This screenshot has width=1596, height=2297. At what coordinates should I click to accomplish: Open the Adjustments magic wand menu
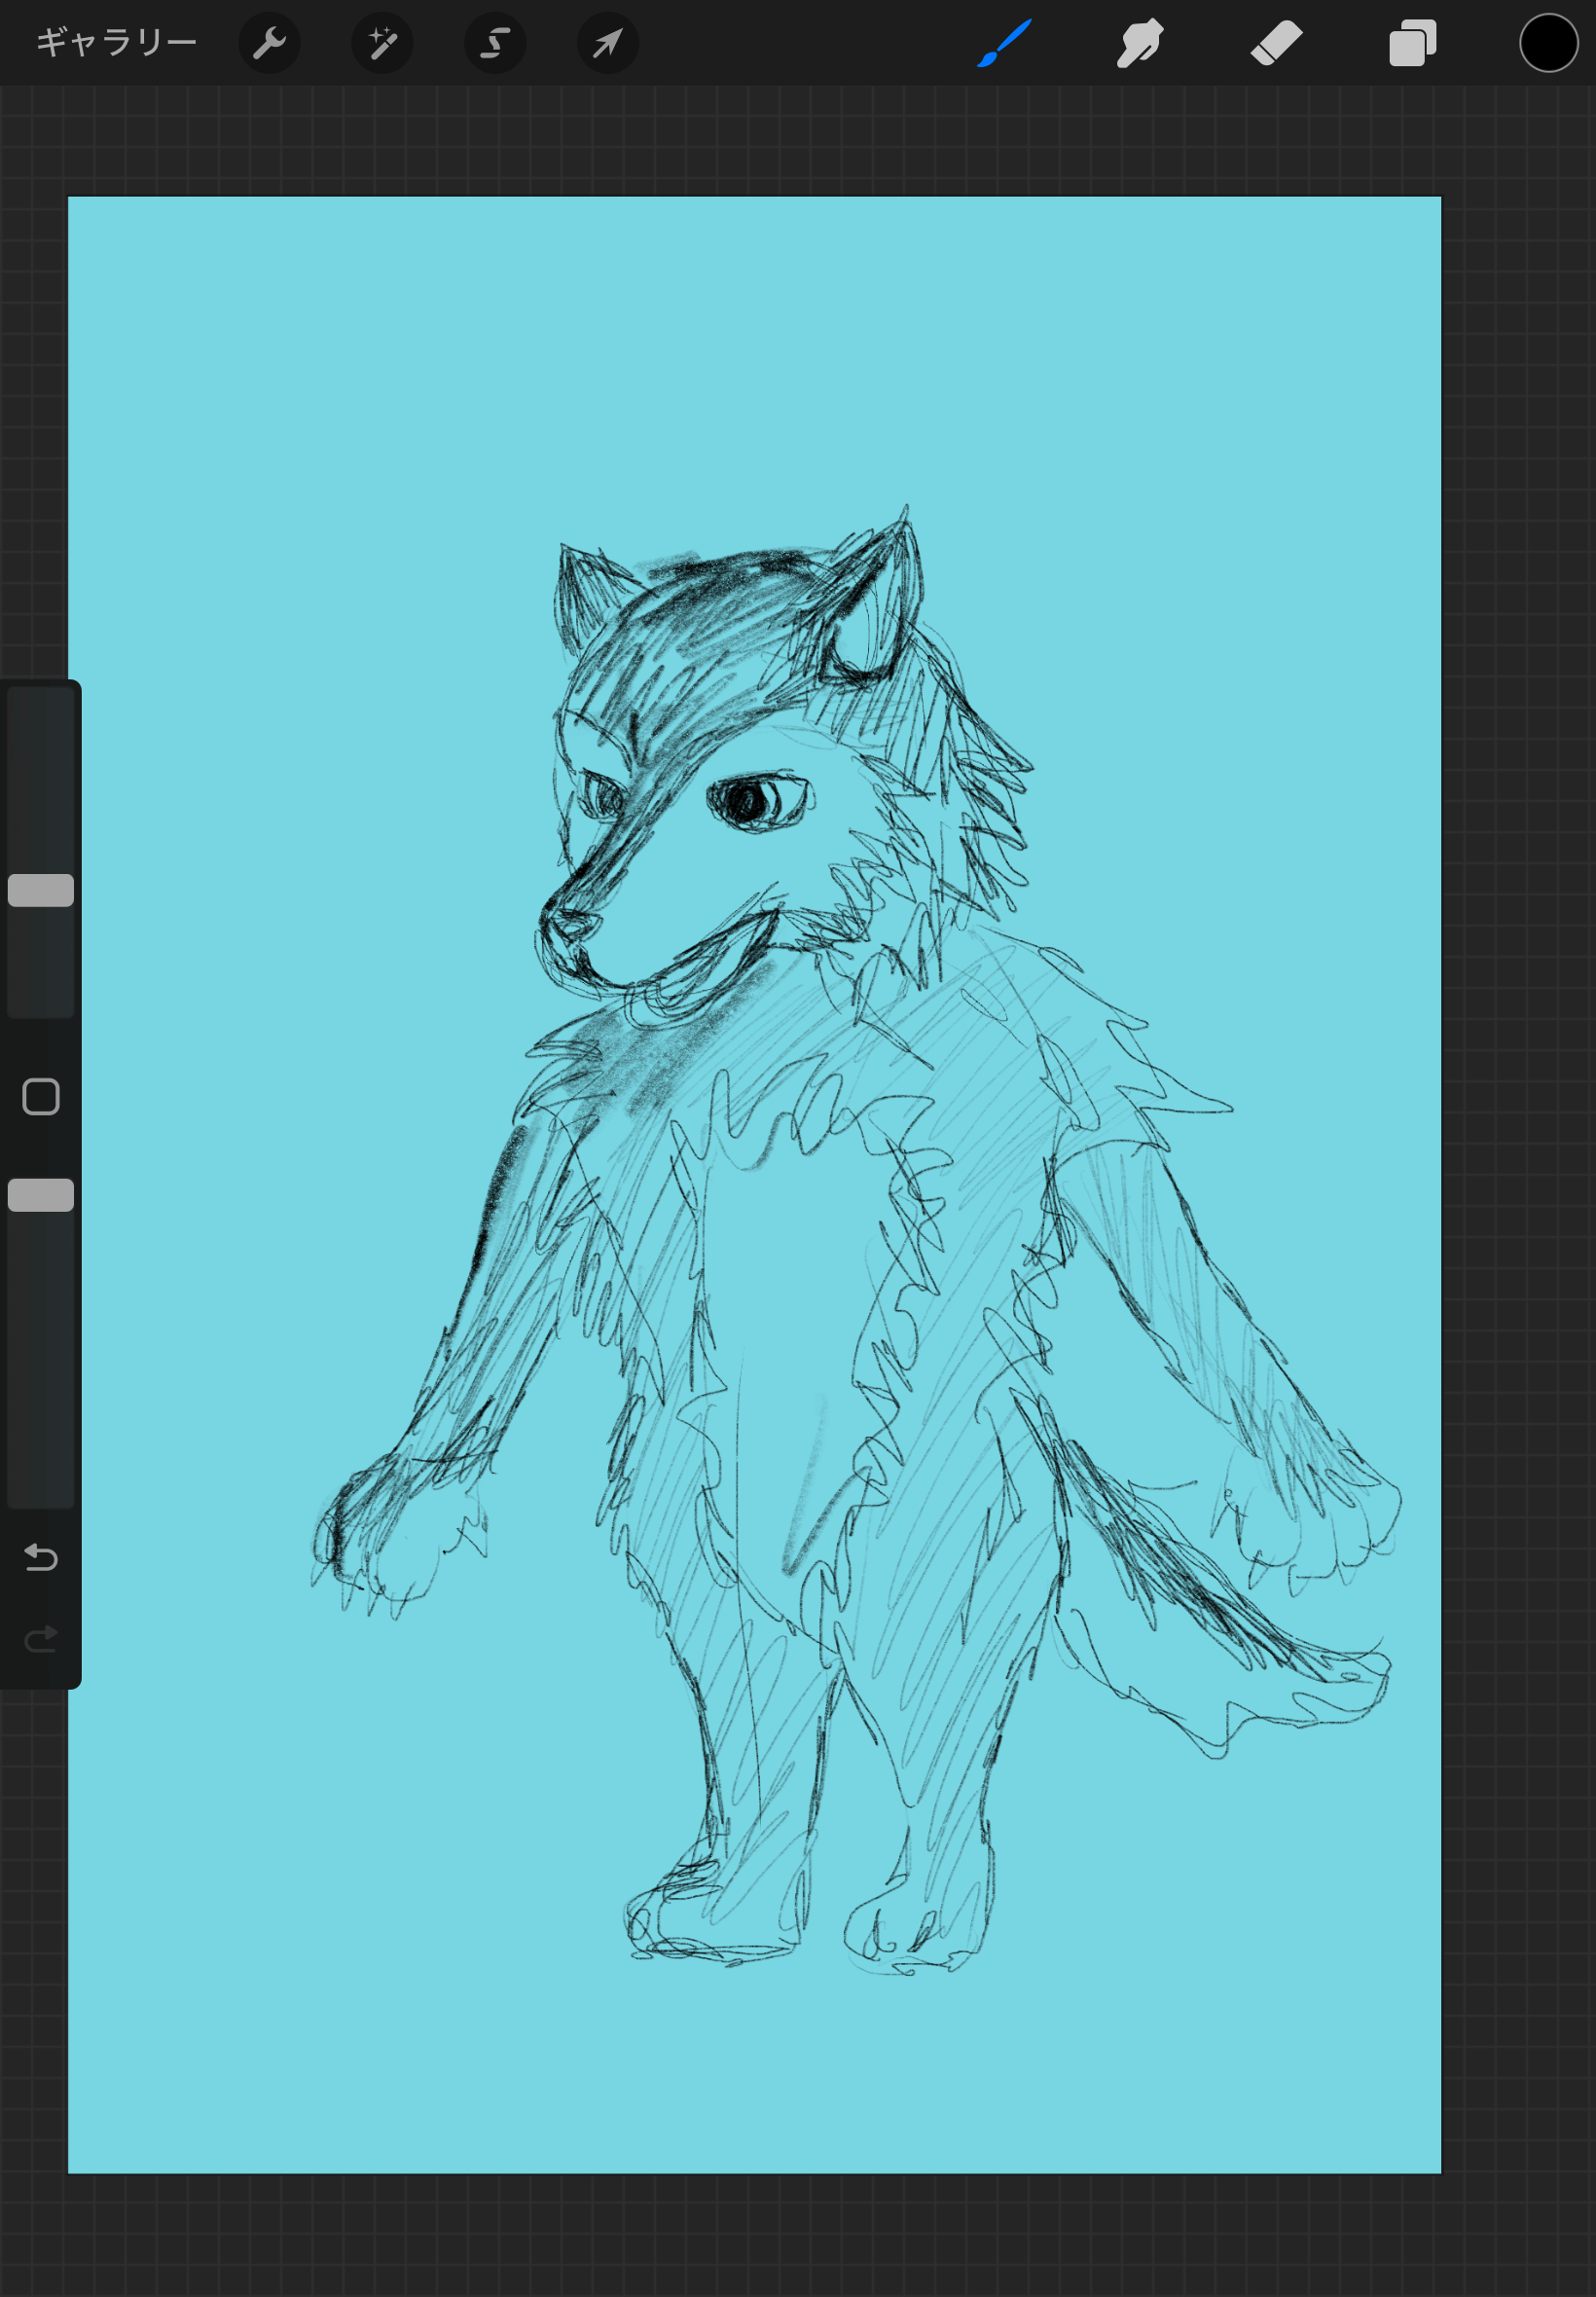[x=382, y=43]
